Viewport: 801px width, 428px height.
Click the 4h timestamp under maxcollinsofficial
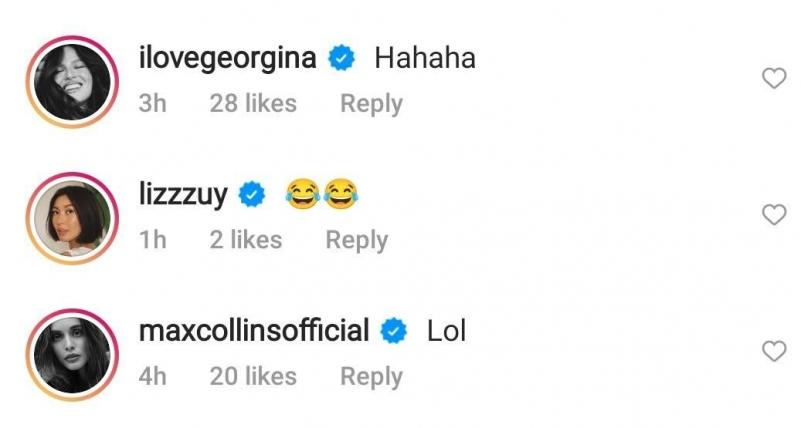pos(152,376)
